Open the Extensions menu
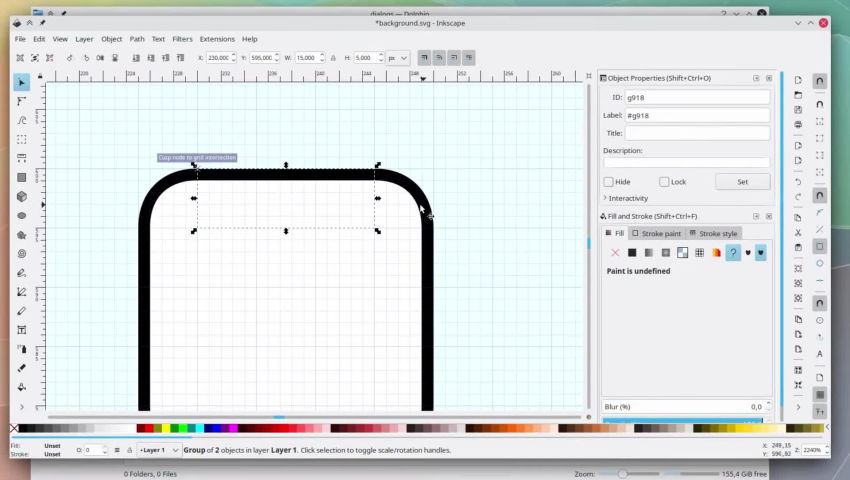 [217, 39]
